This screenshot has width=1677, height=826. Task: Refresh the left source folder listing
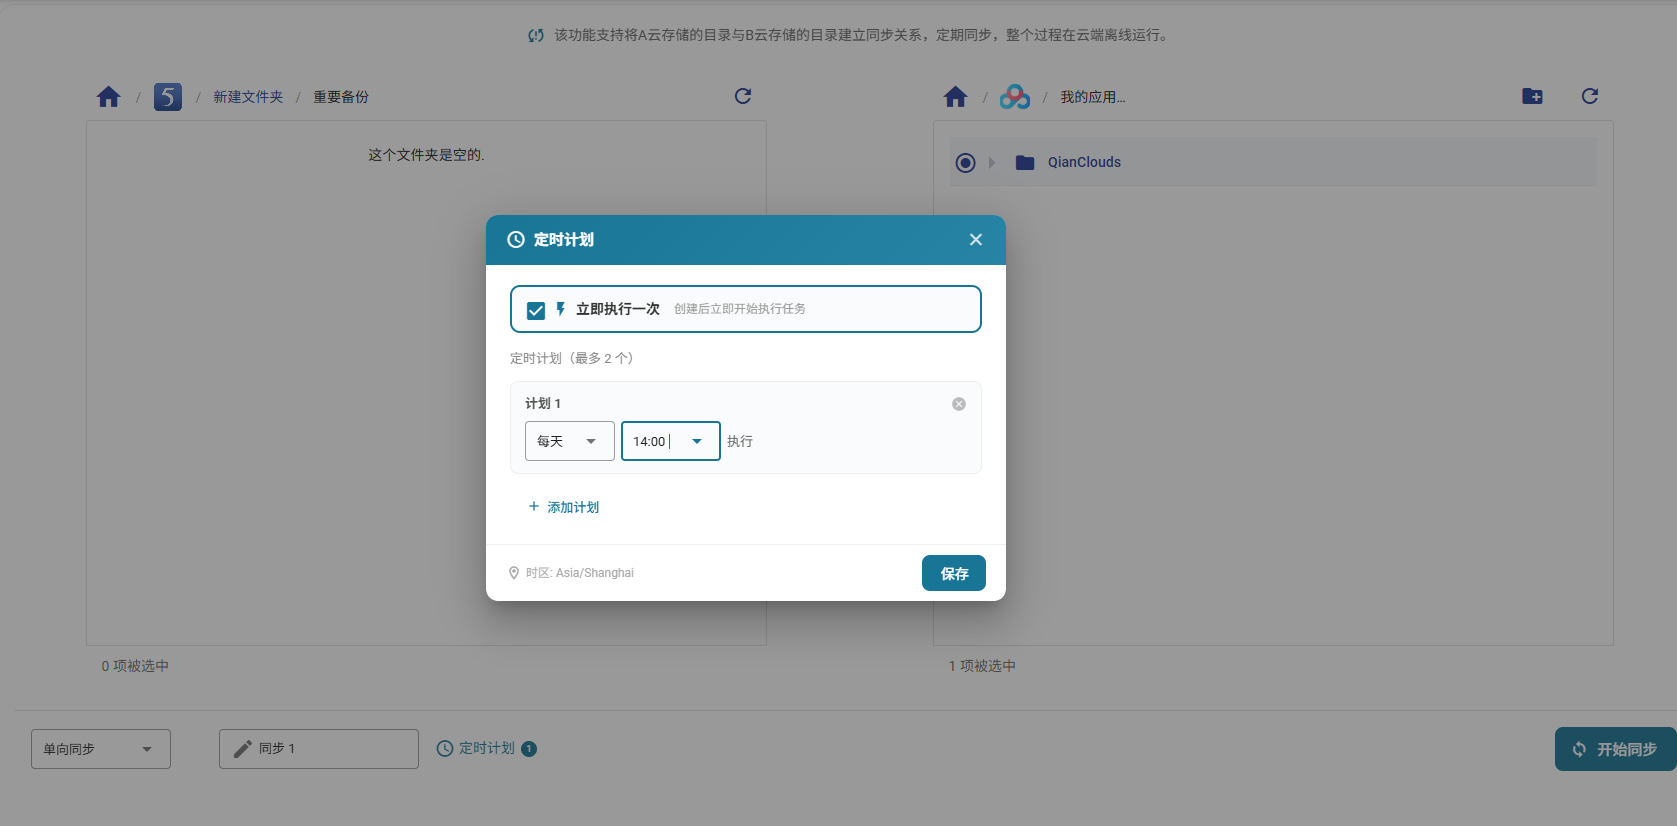pyautogui.click(x=743, y=96)
